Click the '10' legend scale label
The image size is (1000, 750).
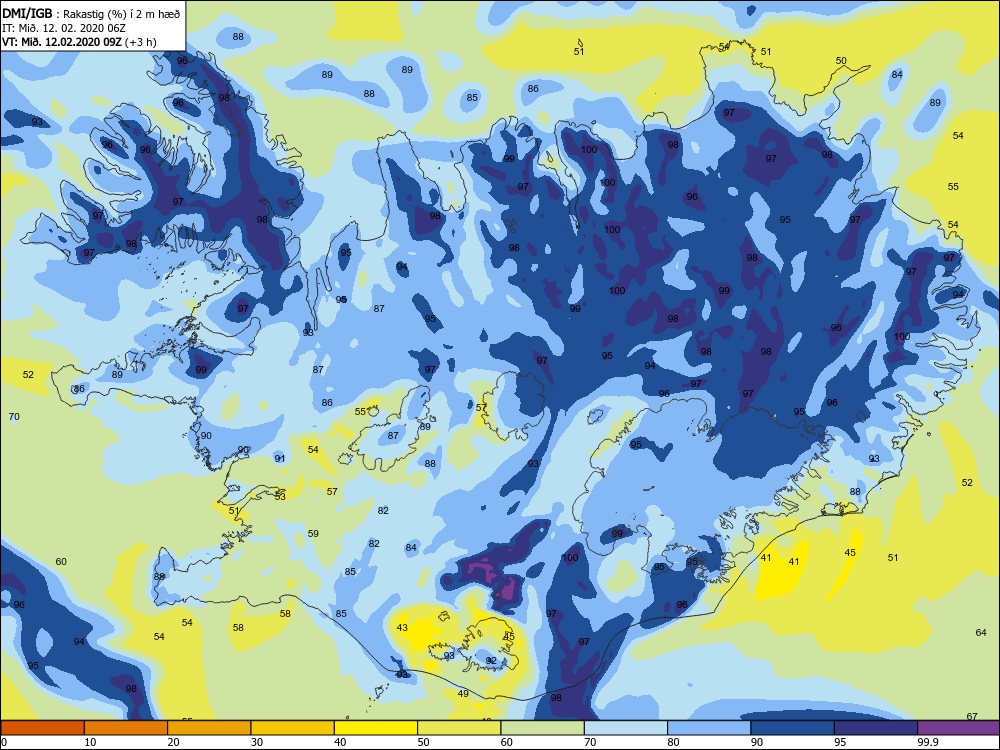point(90,742)
